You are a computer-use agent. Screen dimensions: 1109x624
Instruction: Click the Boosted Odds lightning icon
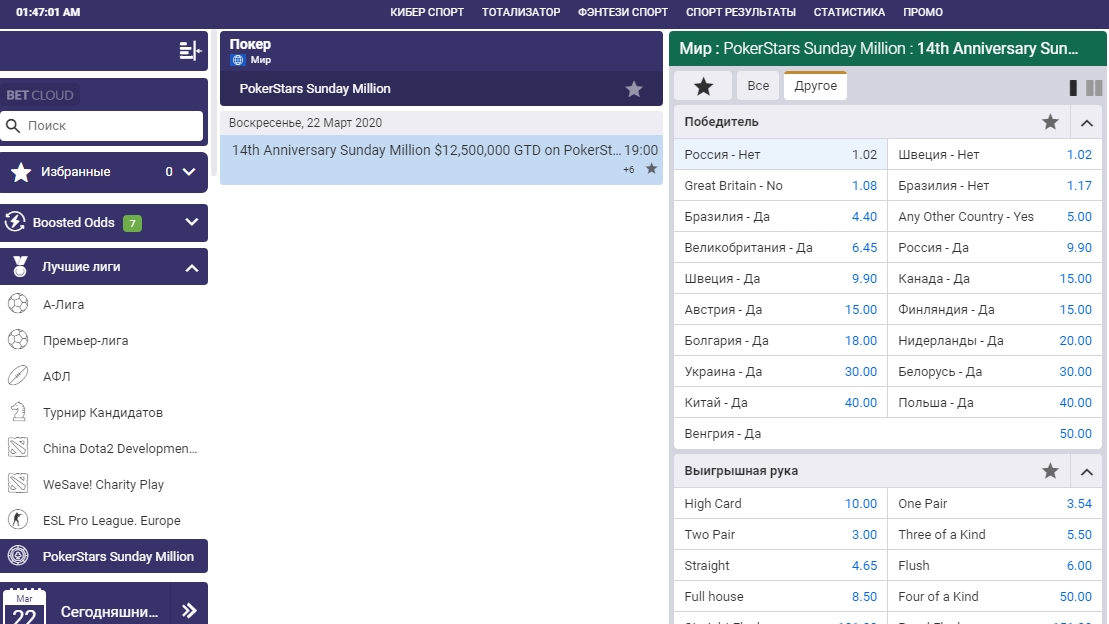[x=15, y=222]
